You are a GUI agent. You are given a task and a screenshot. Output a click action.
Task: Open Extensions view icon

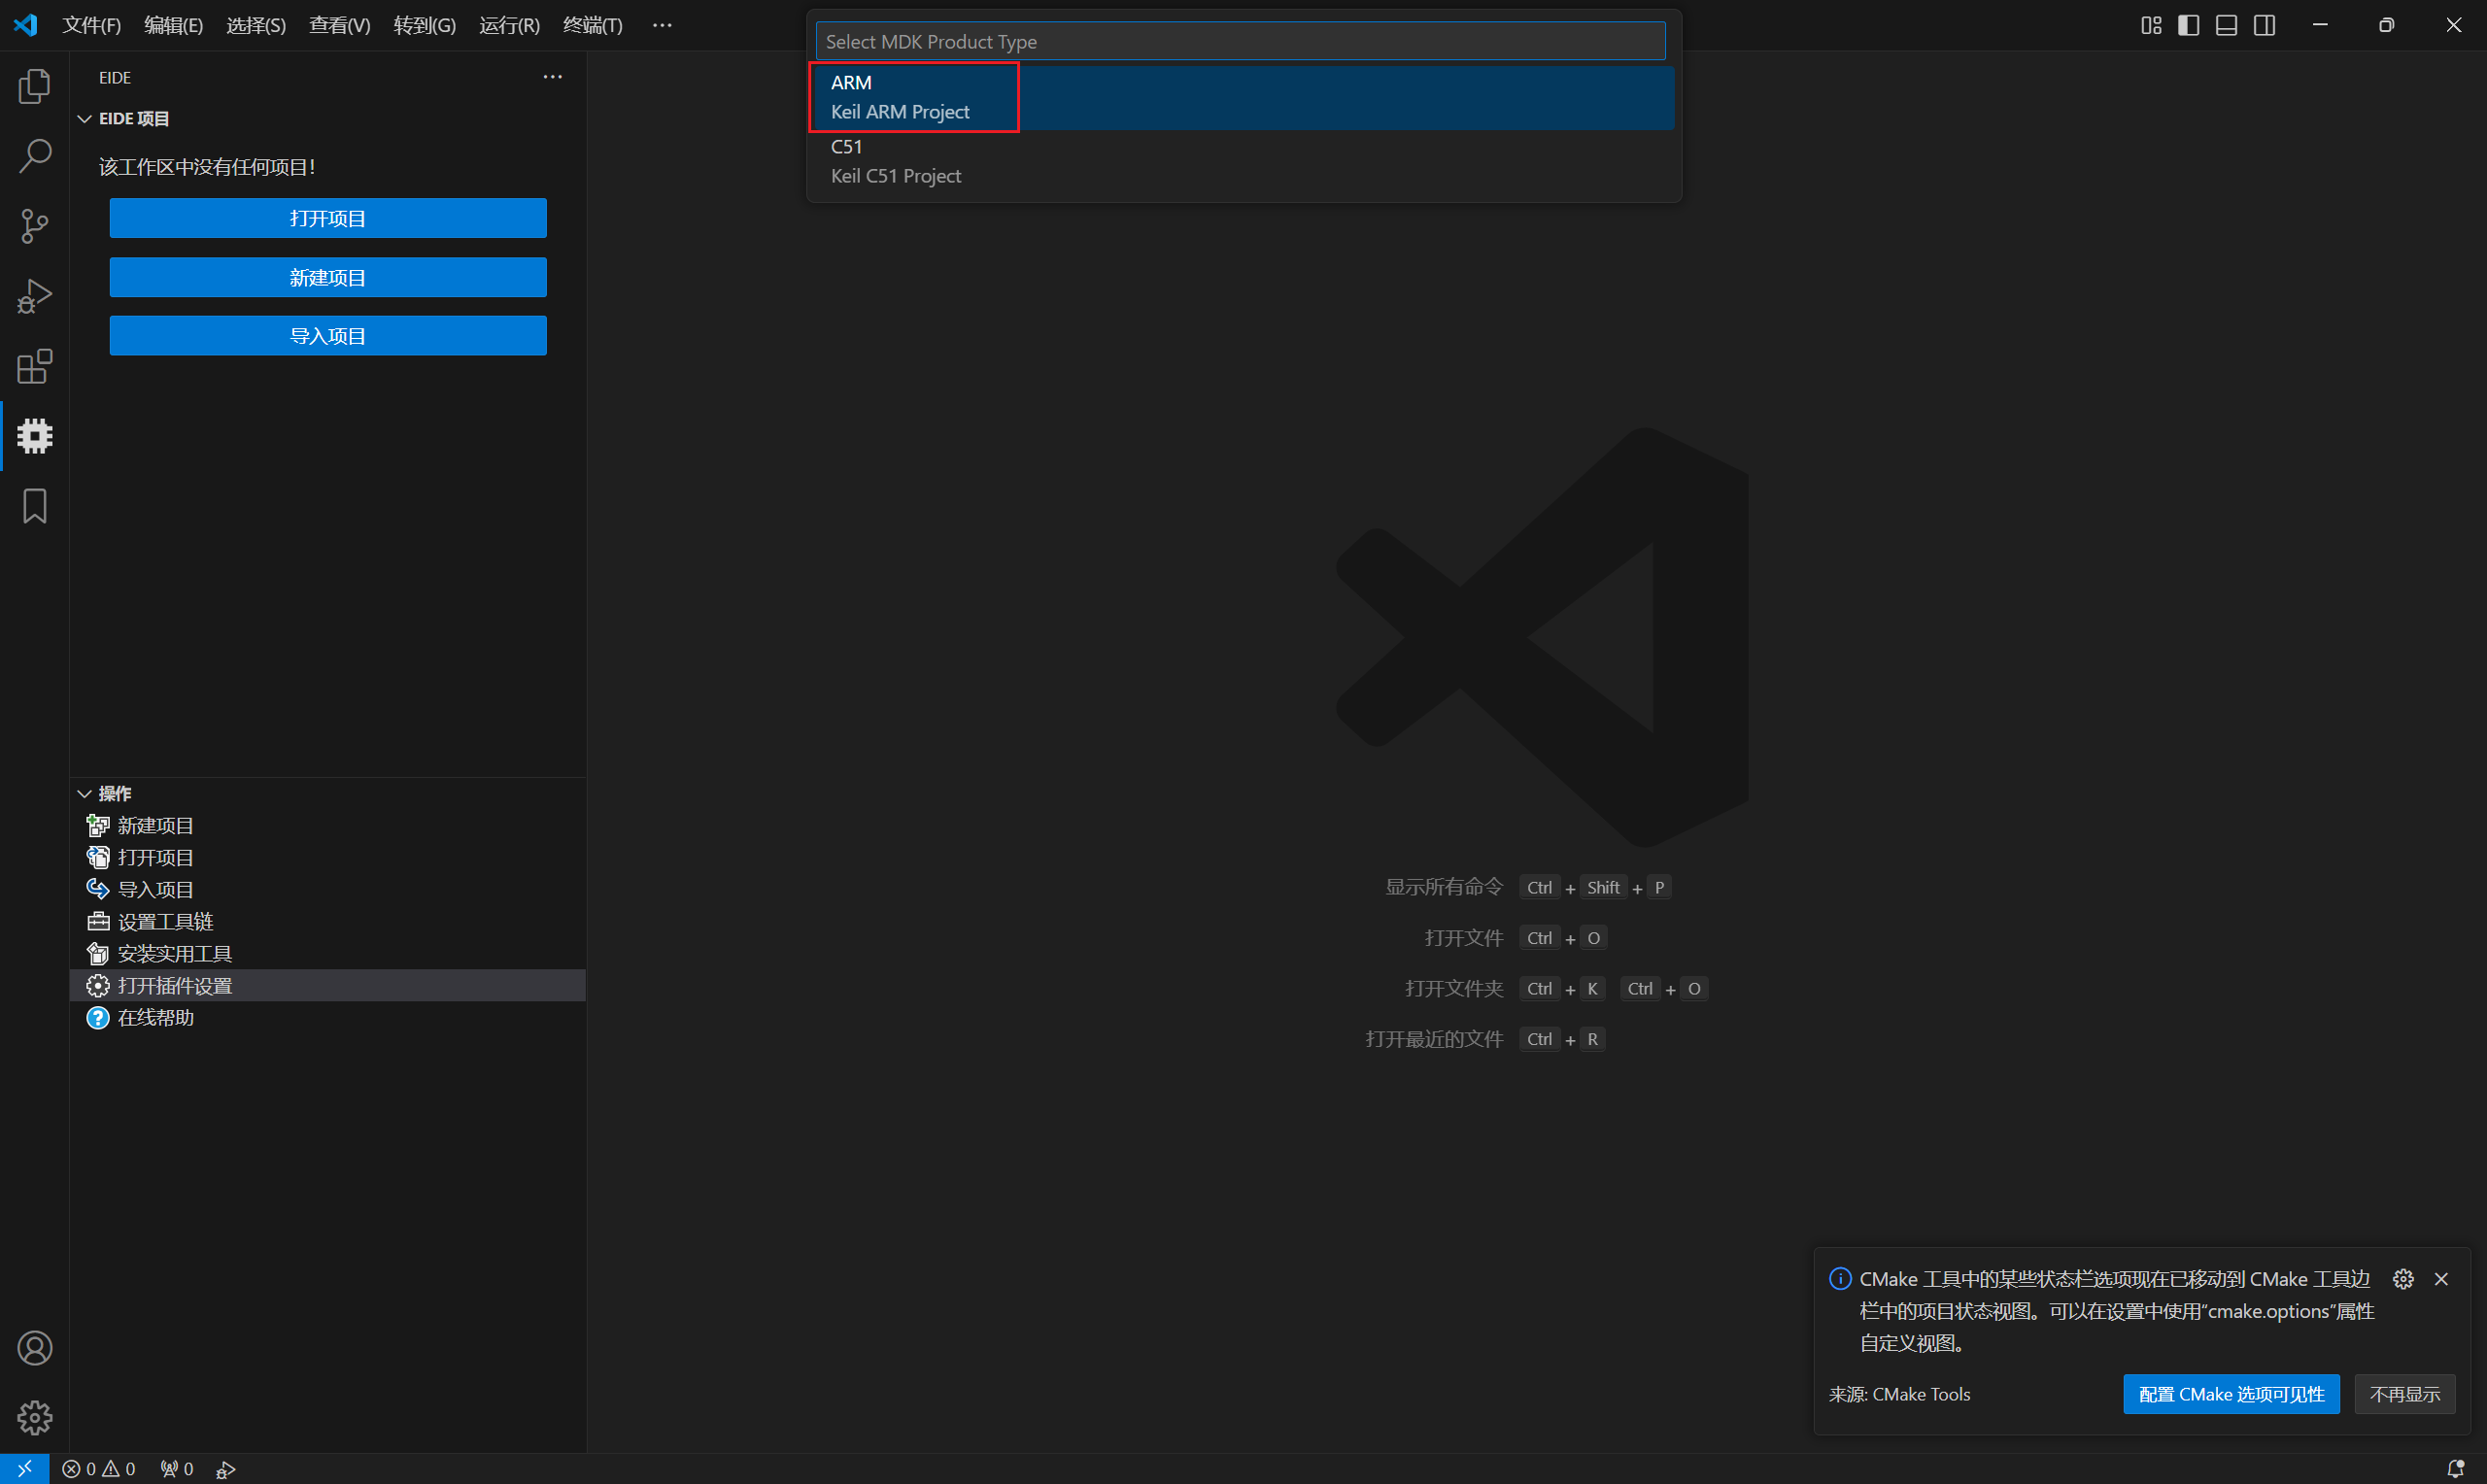point(35,366)
